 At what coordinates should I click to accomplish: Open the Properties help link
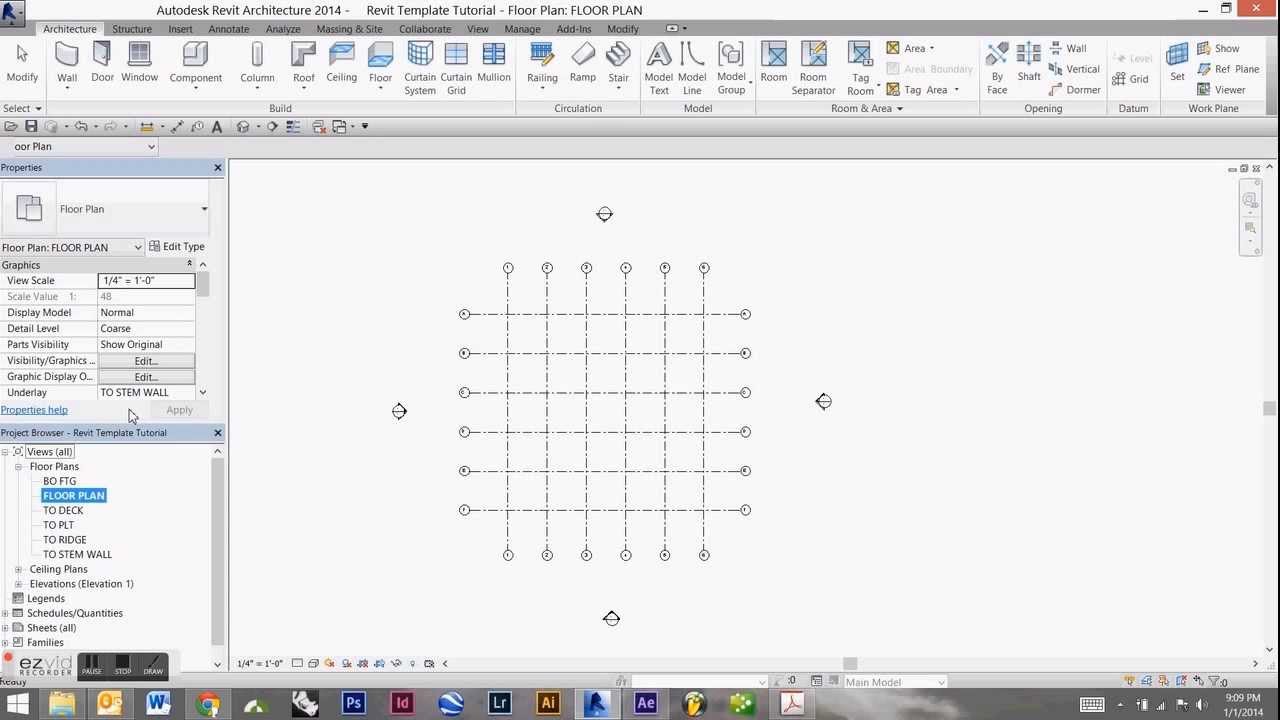click(34, 410)
